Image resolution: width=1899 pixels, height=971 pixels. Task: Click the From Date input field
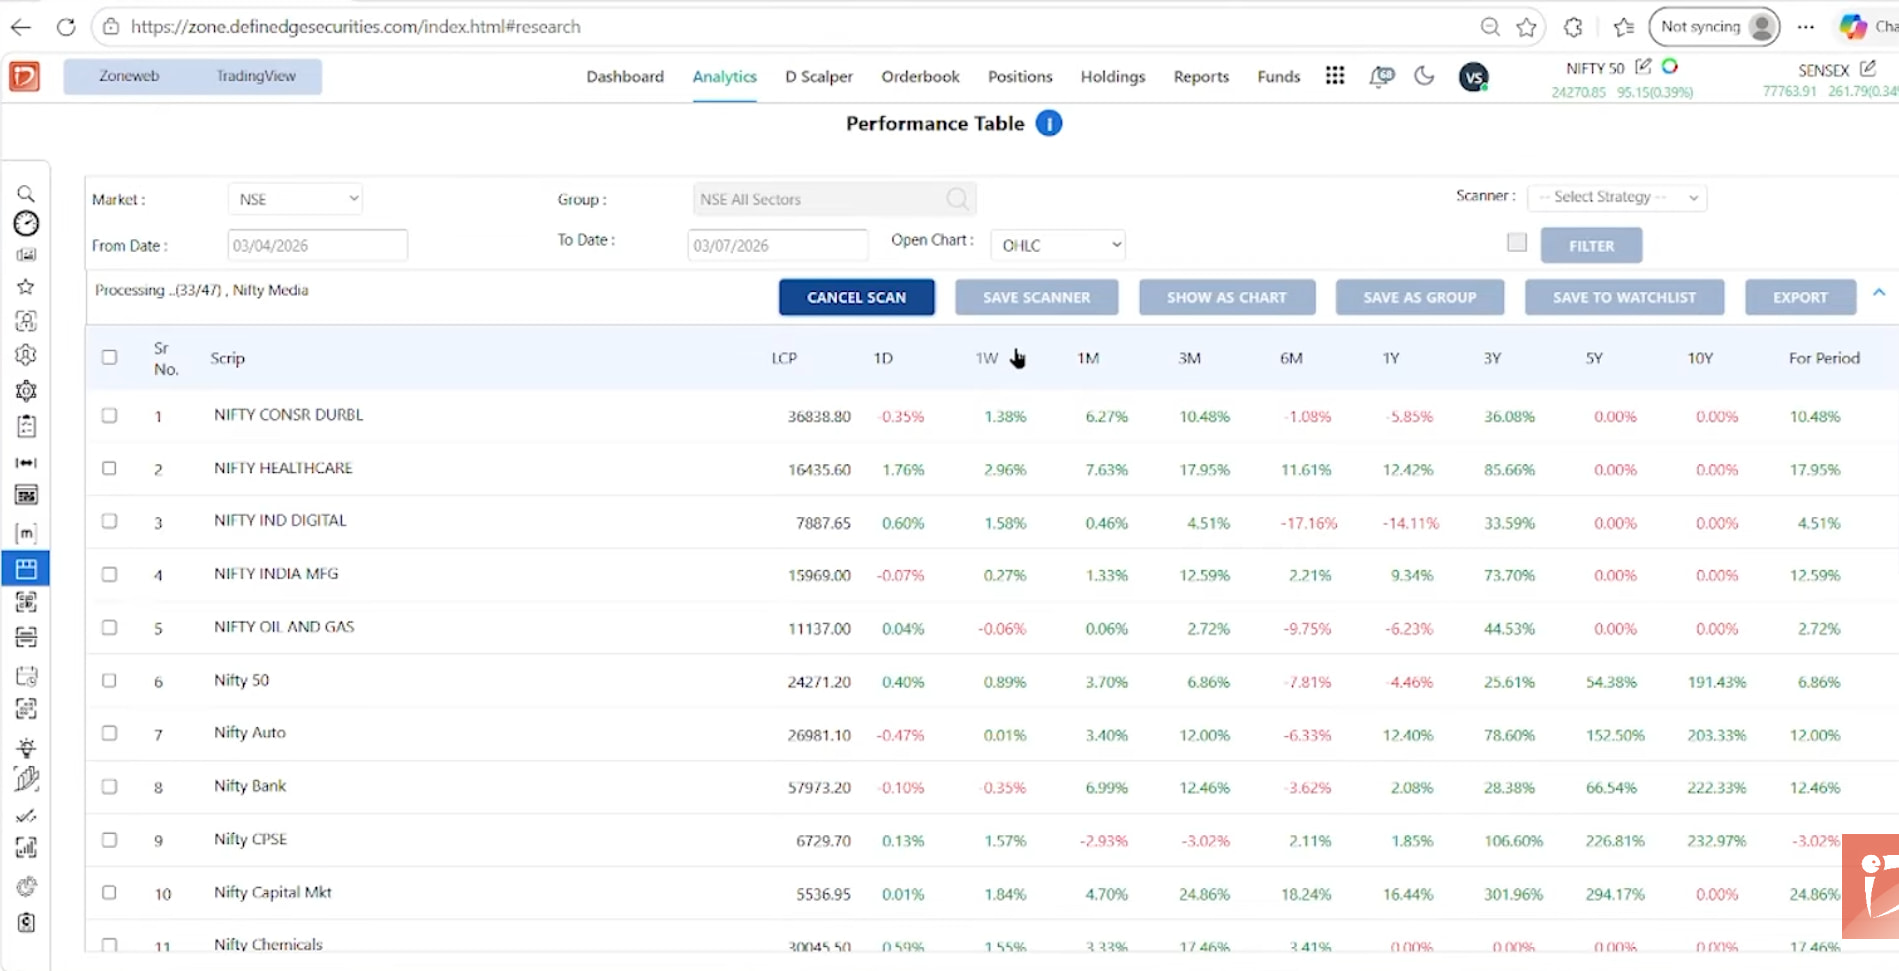[317, 245]
